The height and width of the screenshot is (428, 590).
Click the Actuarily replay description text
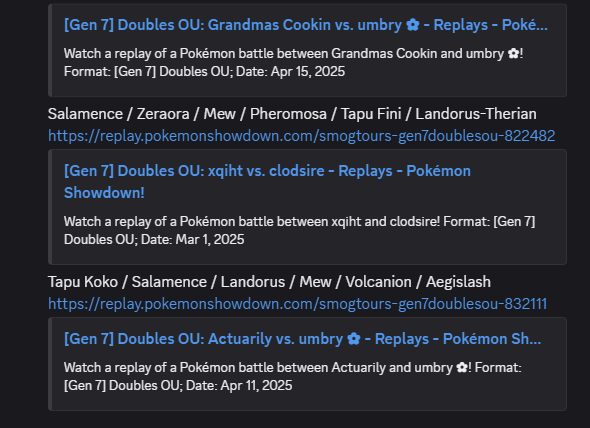(293, 376)
